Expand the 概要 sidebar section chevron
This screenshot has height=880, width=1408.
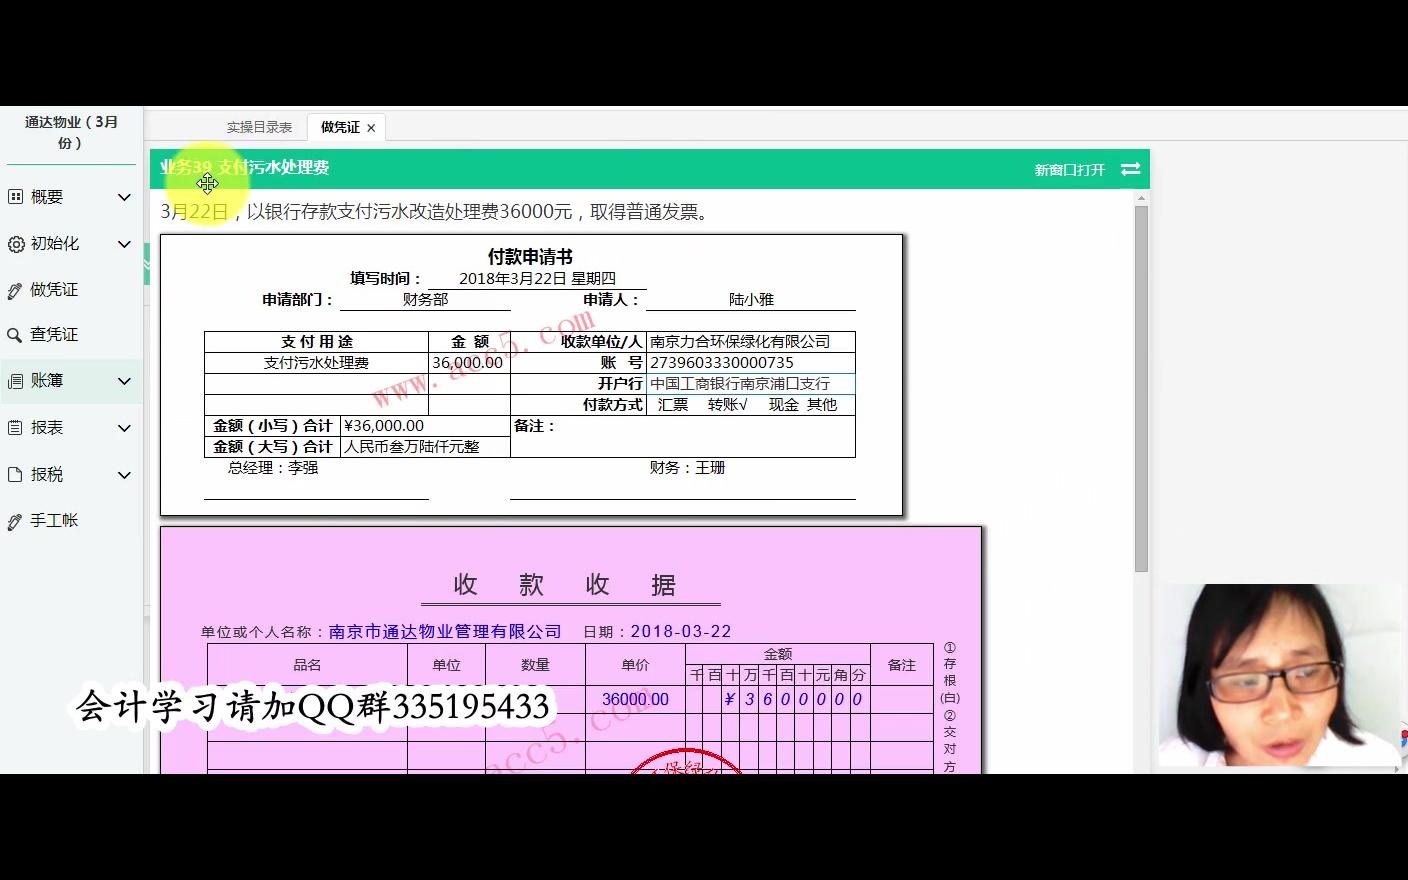[124, 196]
